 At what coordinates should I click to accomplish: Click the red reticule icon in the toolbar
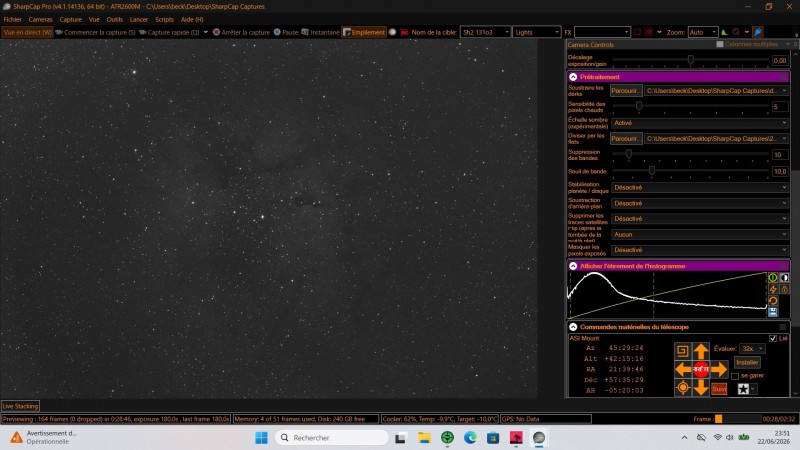point(648,32)
